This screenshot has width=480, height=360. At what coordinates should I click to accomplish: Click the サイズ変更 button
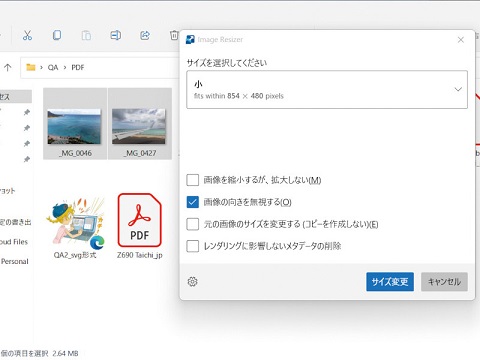[x=390, y=282]
